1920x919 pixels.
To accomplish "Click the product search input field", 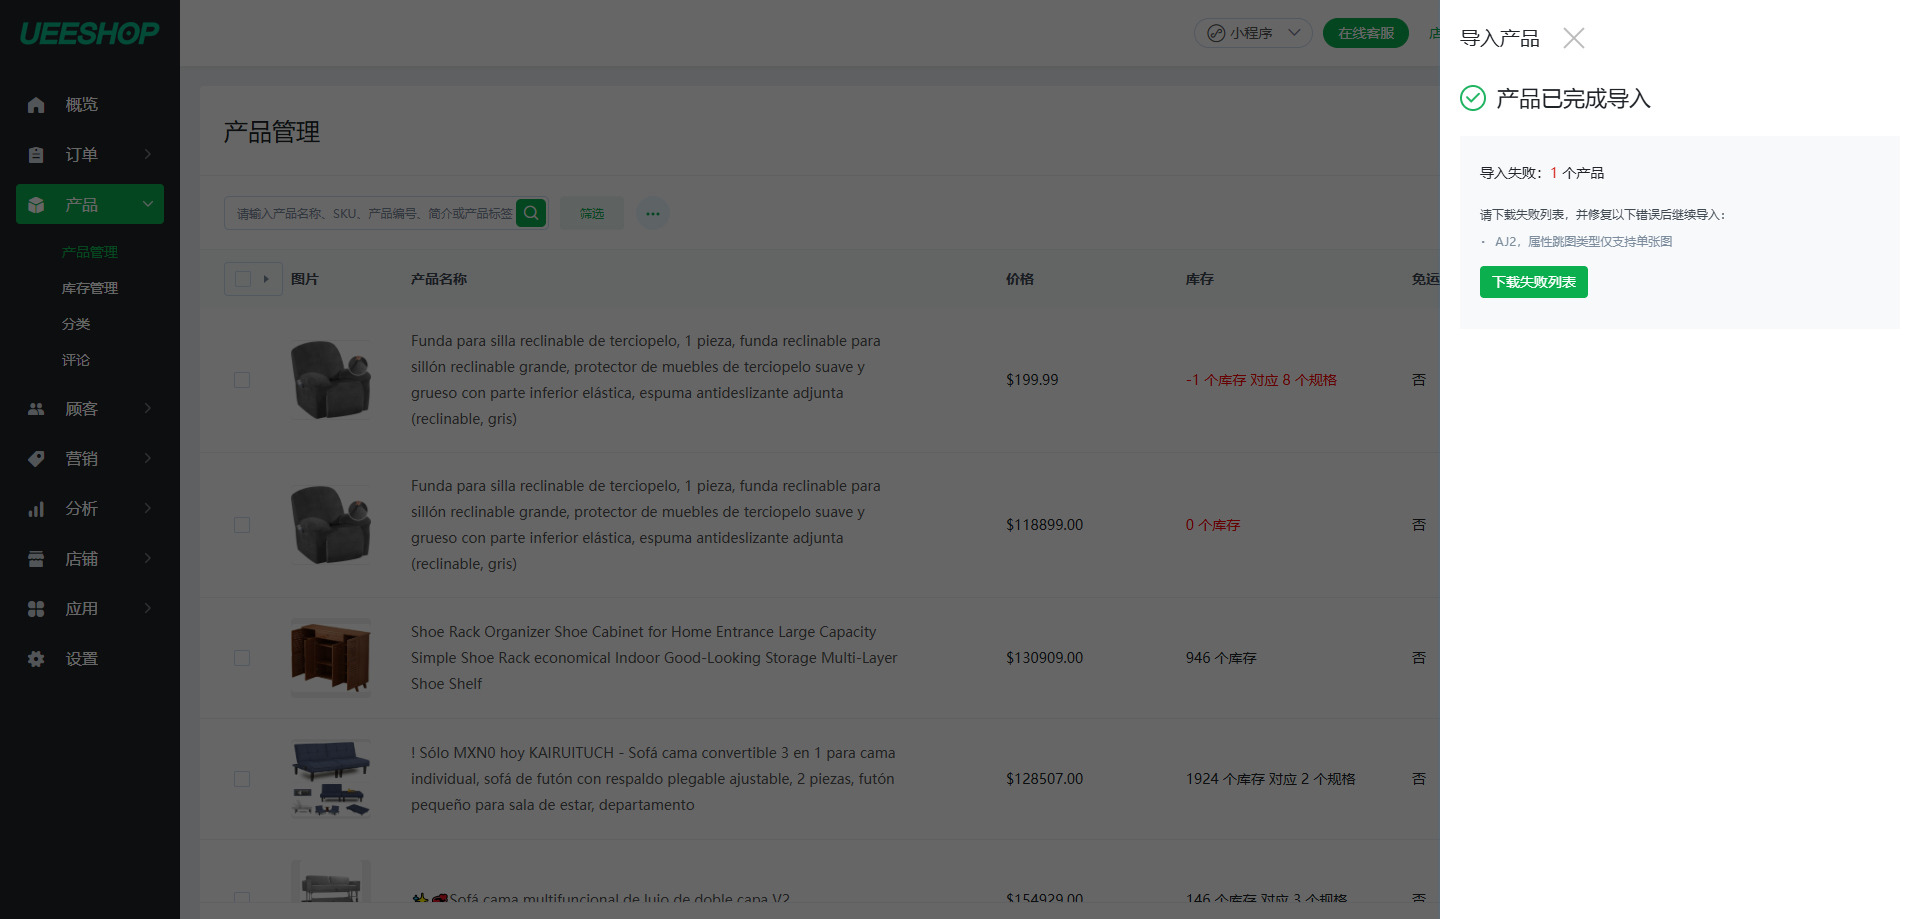I will (x=372, y=213).
